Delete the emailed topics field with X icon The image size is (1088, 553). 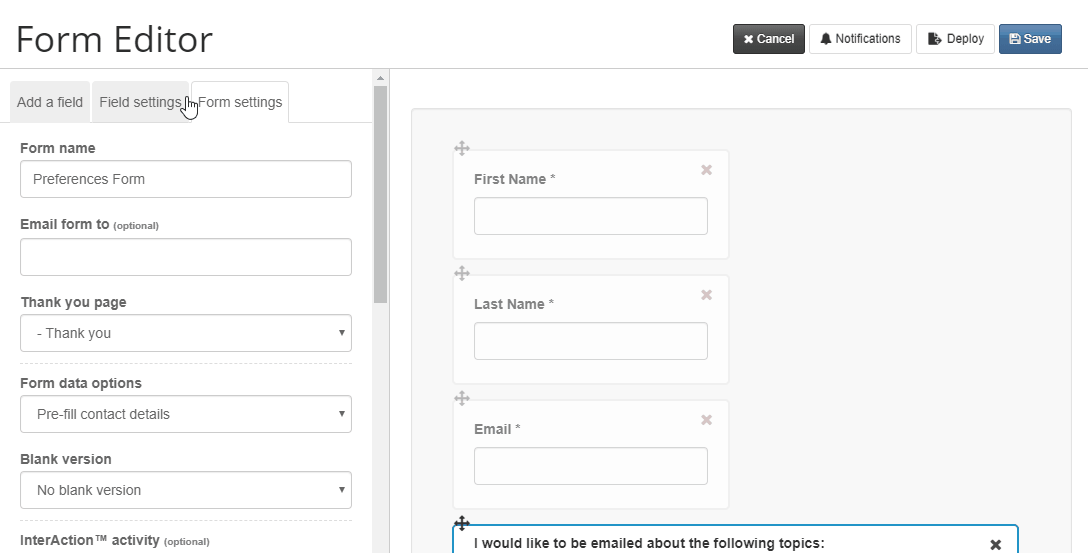[996, 545]
